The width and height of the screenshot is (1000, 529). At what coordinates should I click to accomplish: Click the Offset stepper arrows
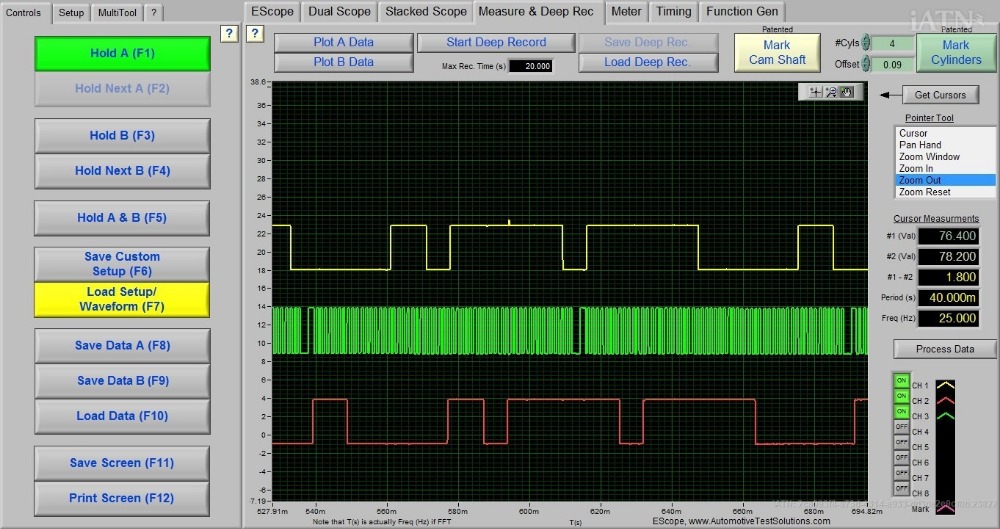865,64
